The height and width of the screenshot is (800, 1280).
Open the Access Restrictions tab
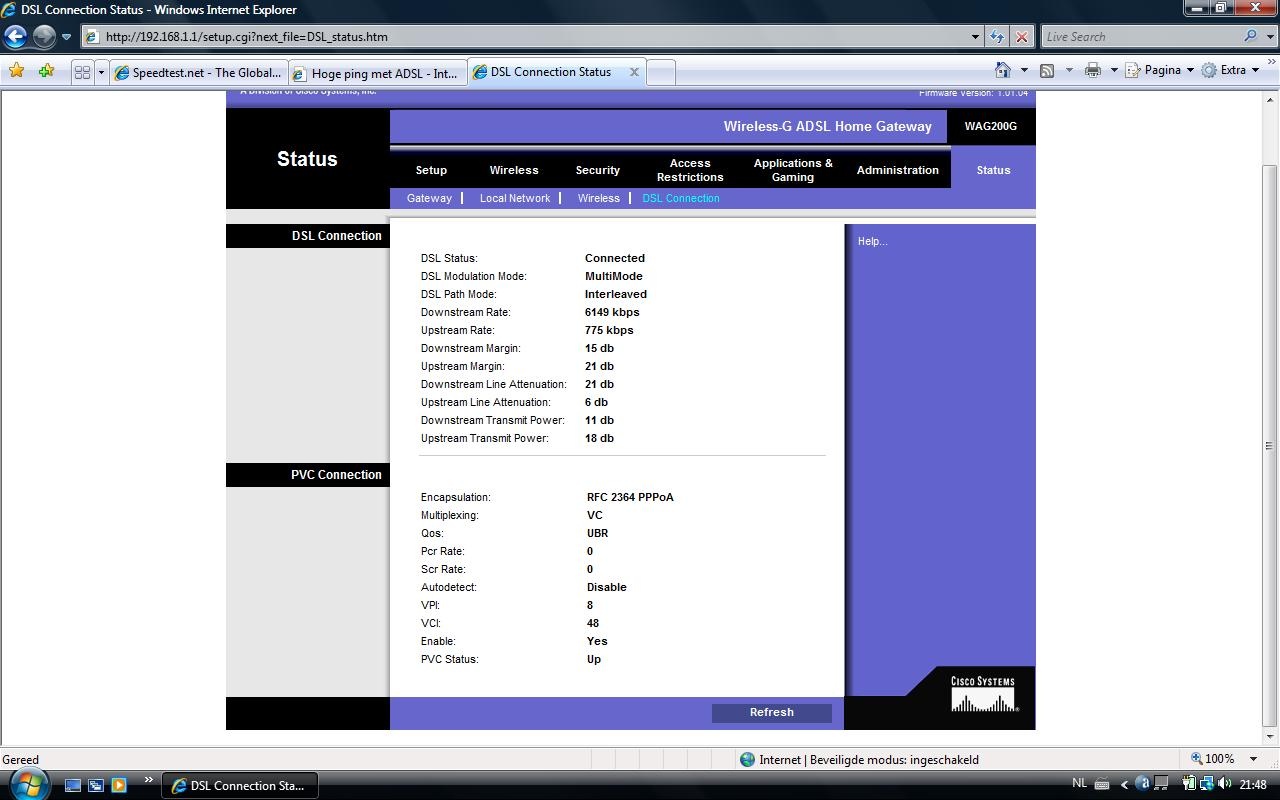[690, 170]
